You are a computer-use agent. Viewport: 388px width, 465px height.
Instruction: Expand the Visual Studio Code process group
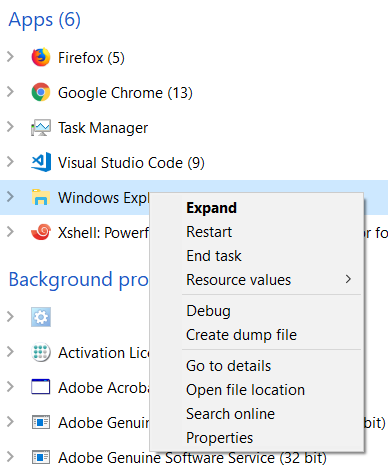[11, 162]
